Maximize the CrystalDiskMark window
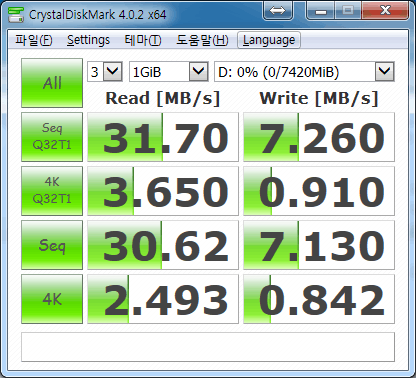Screen dimensions: 416x378 coord(348,10)
